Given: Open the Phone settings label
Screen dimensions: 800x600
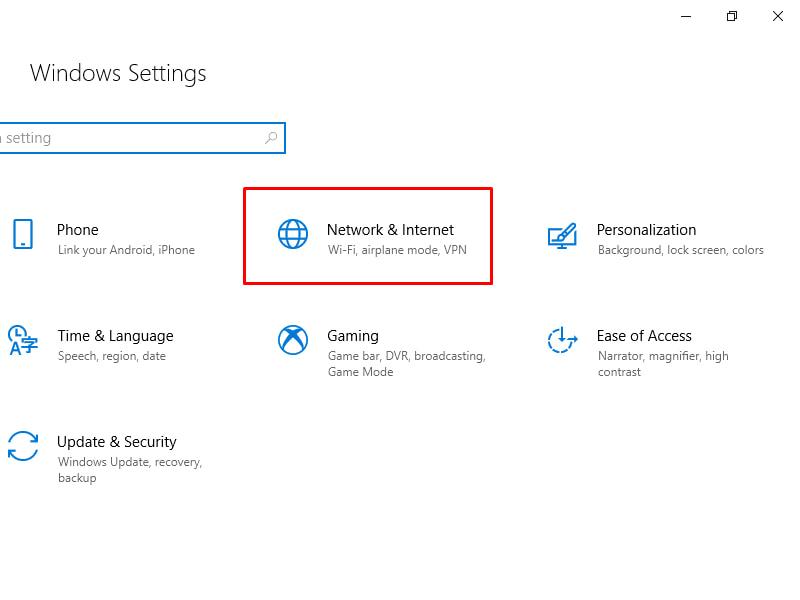Looking at the screenshot, I should (x=78, y=230).
